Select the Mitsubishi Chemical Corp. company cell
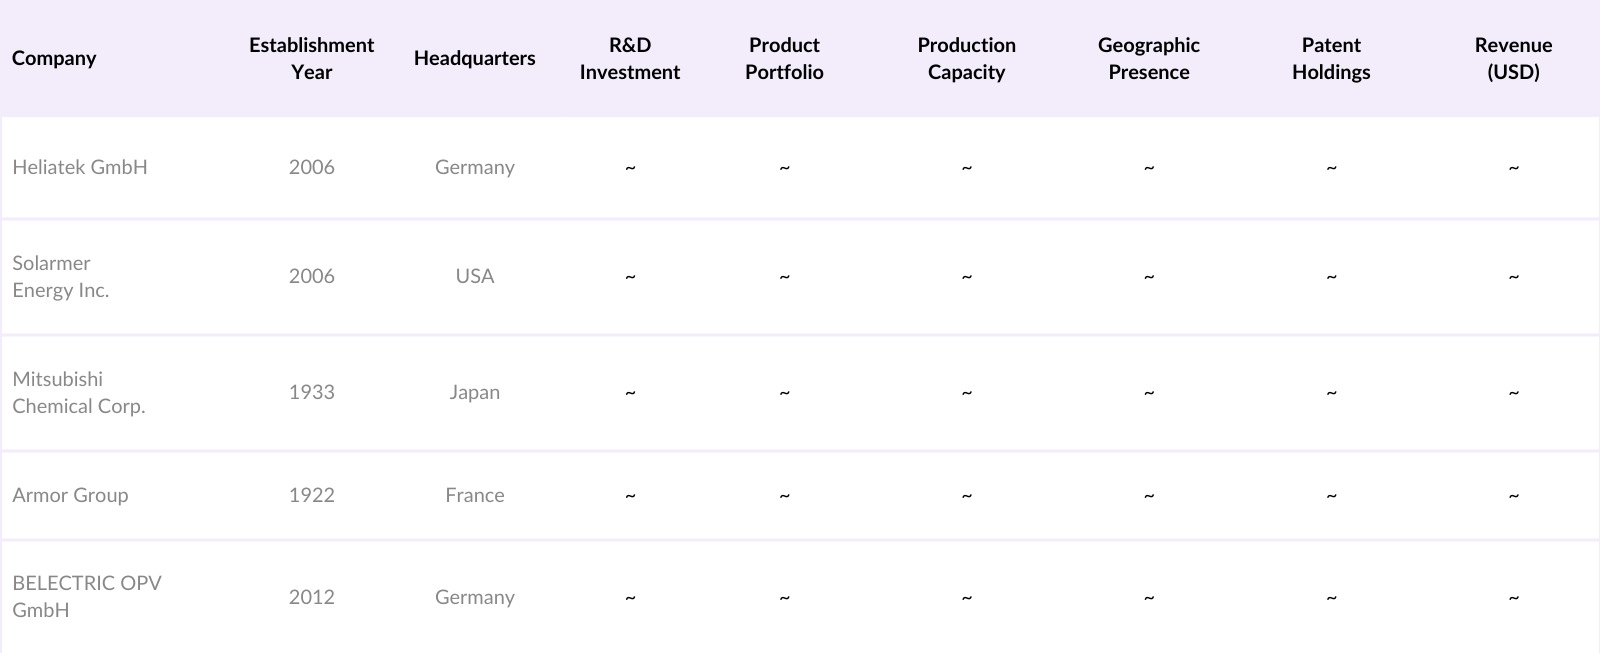Viewport: 1600px width, 653px height. (79, 392)
